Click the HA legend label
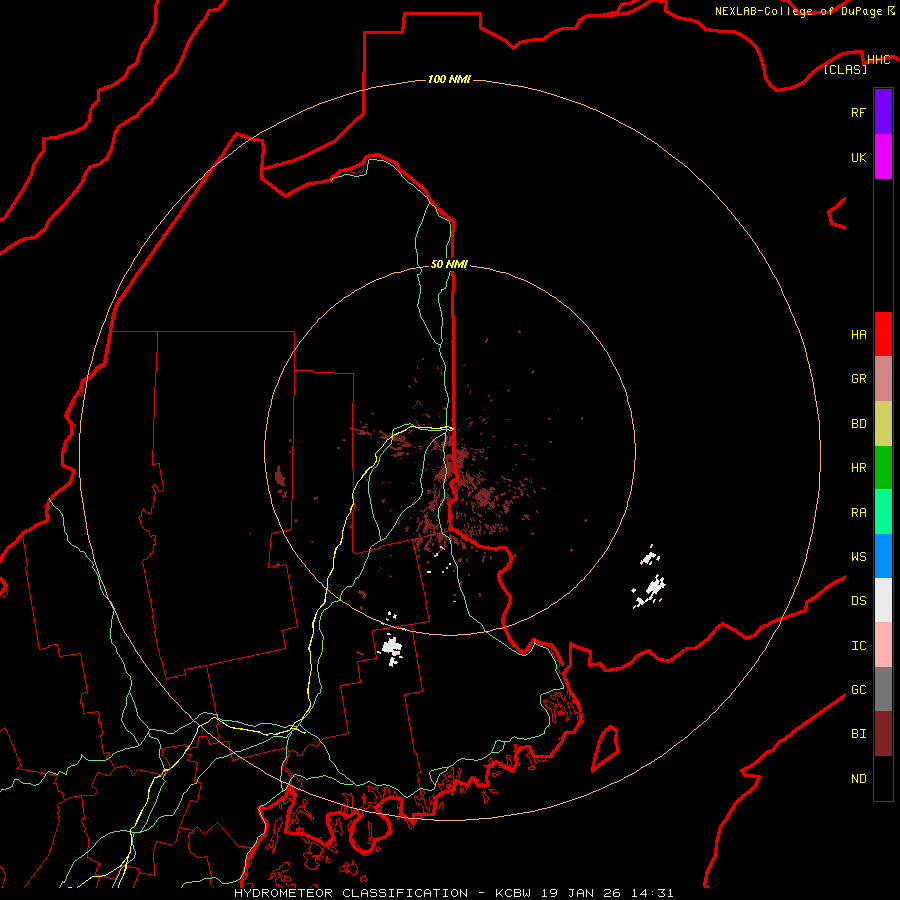 pos(858,335)
